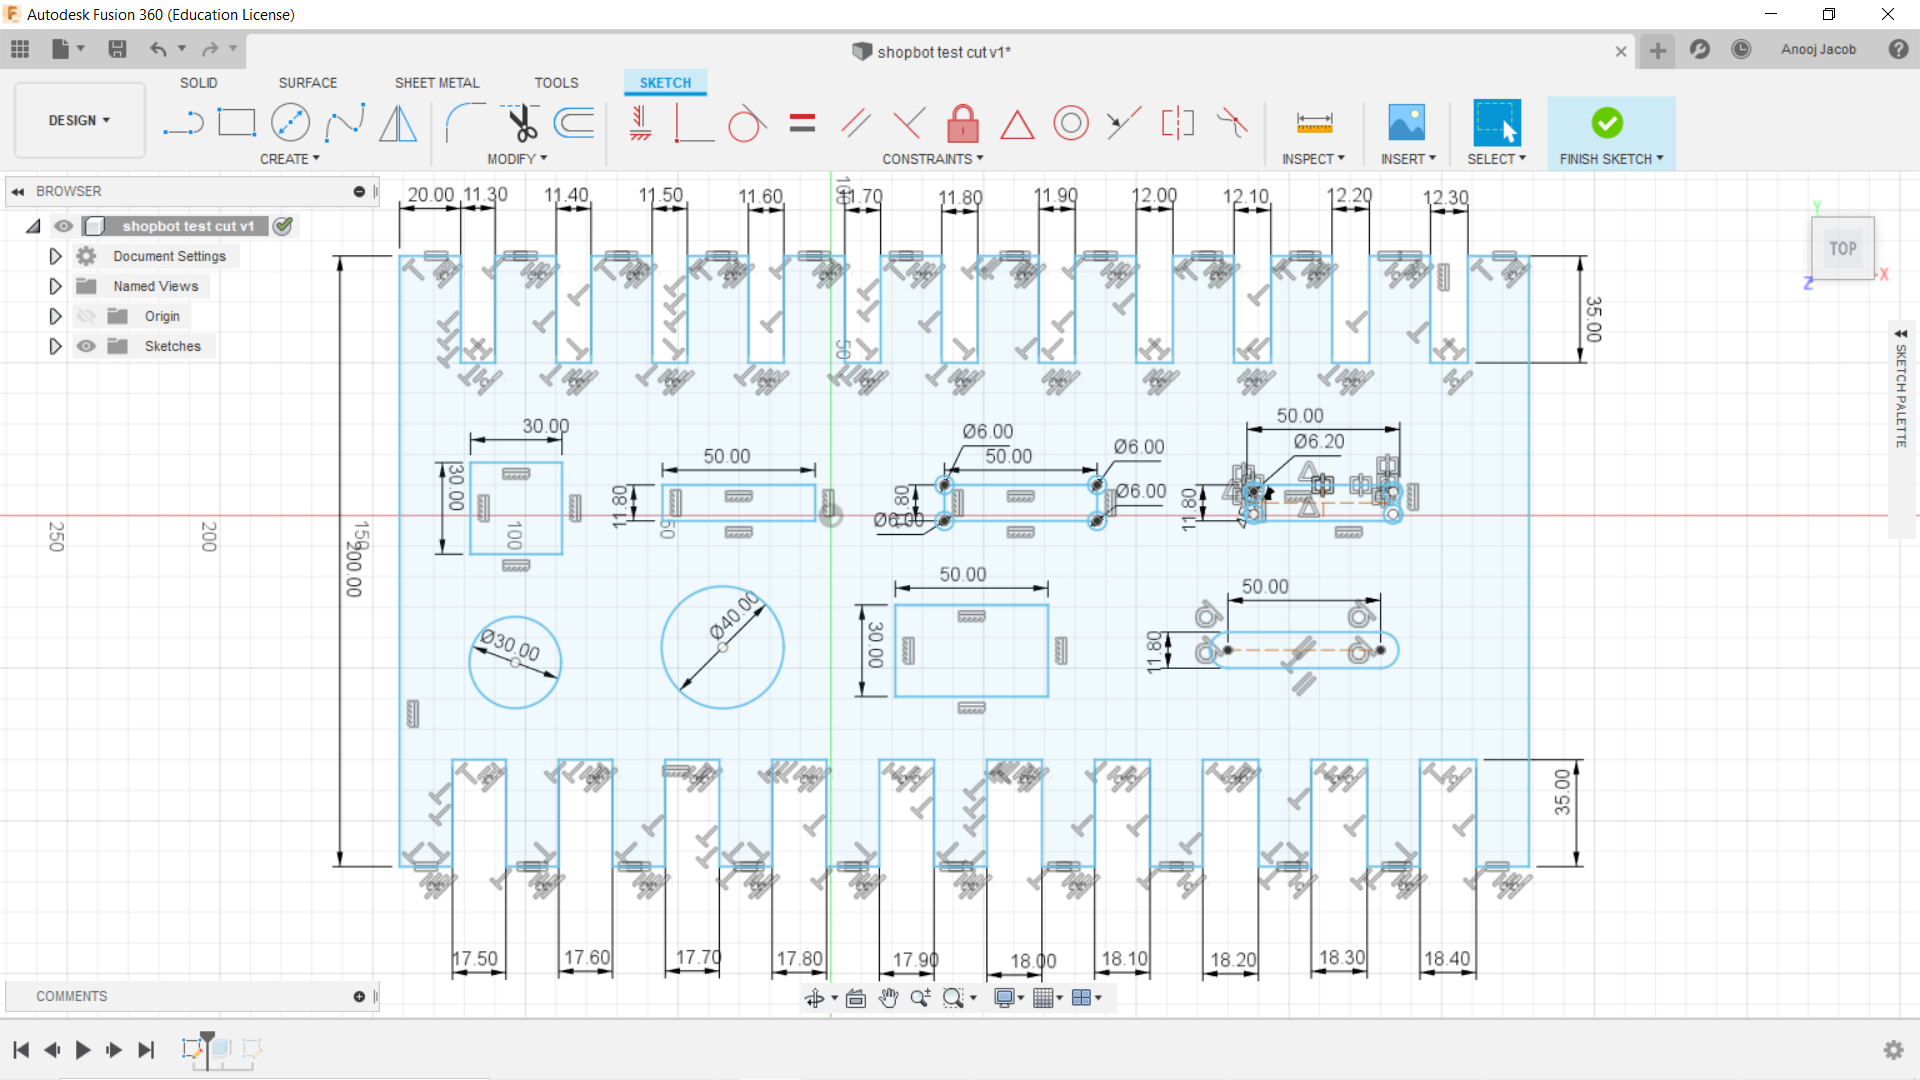Viewport: 1920px width, 1080px height.
Task: Apply Curvature constraint
Action: point(1232,123)
